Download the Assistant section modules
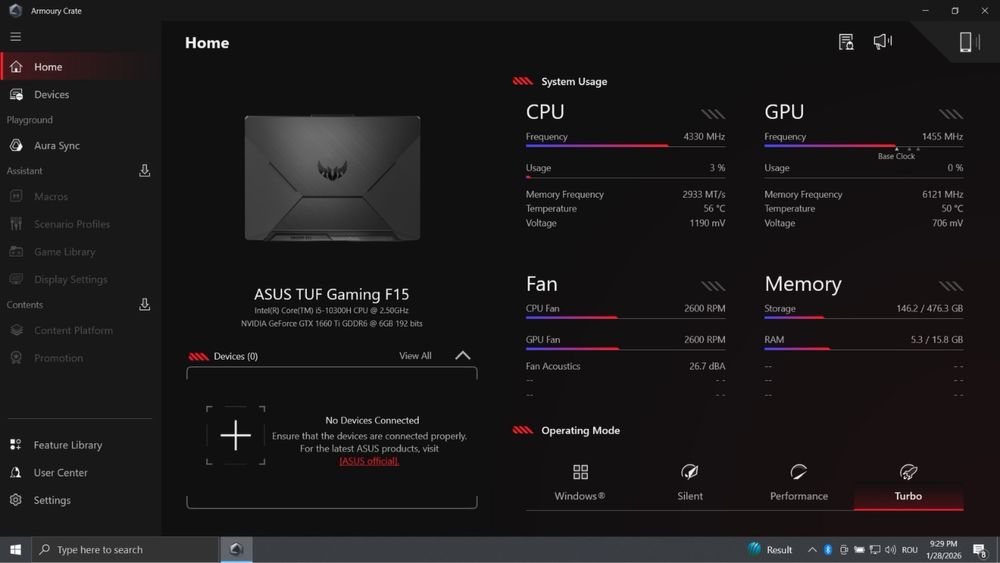 click(145, 171)
